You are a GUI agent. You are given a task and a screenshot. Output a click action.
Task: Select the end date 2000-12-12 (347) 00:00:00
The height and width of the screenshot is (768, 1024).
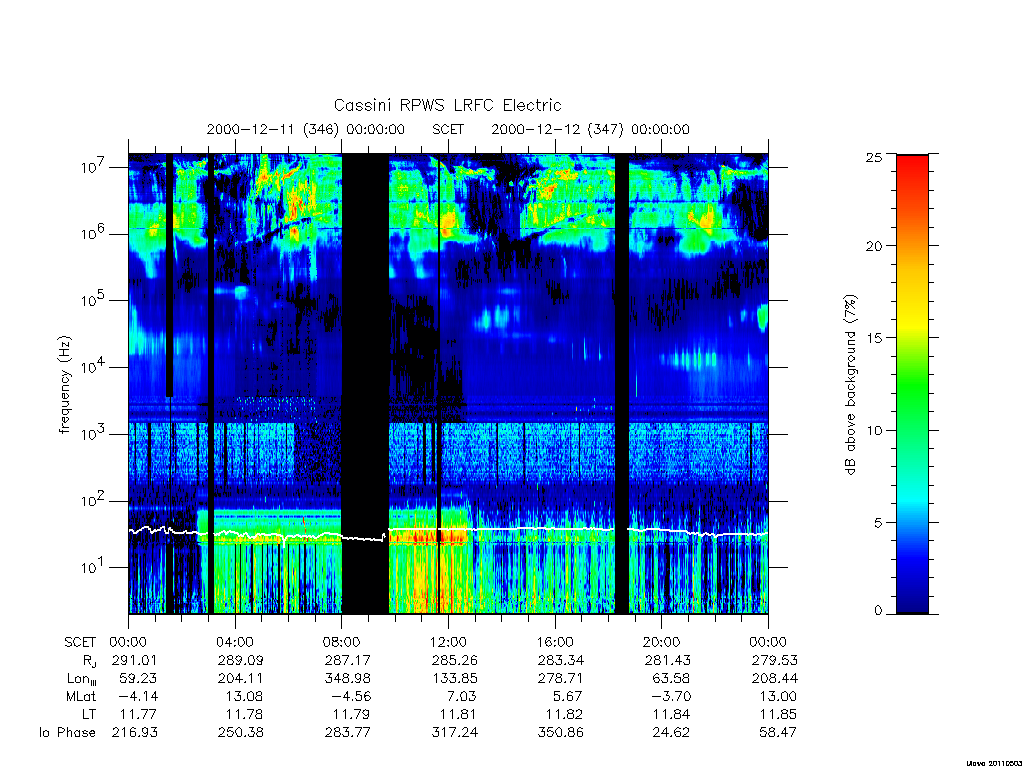(x=590, y=129)
